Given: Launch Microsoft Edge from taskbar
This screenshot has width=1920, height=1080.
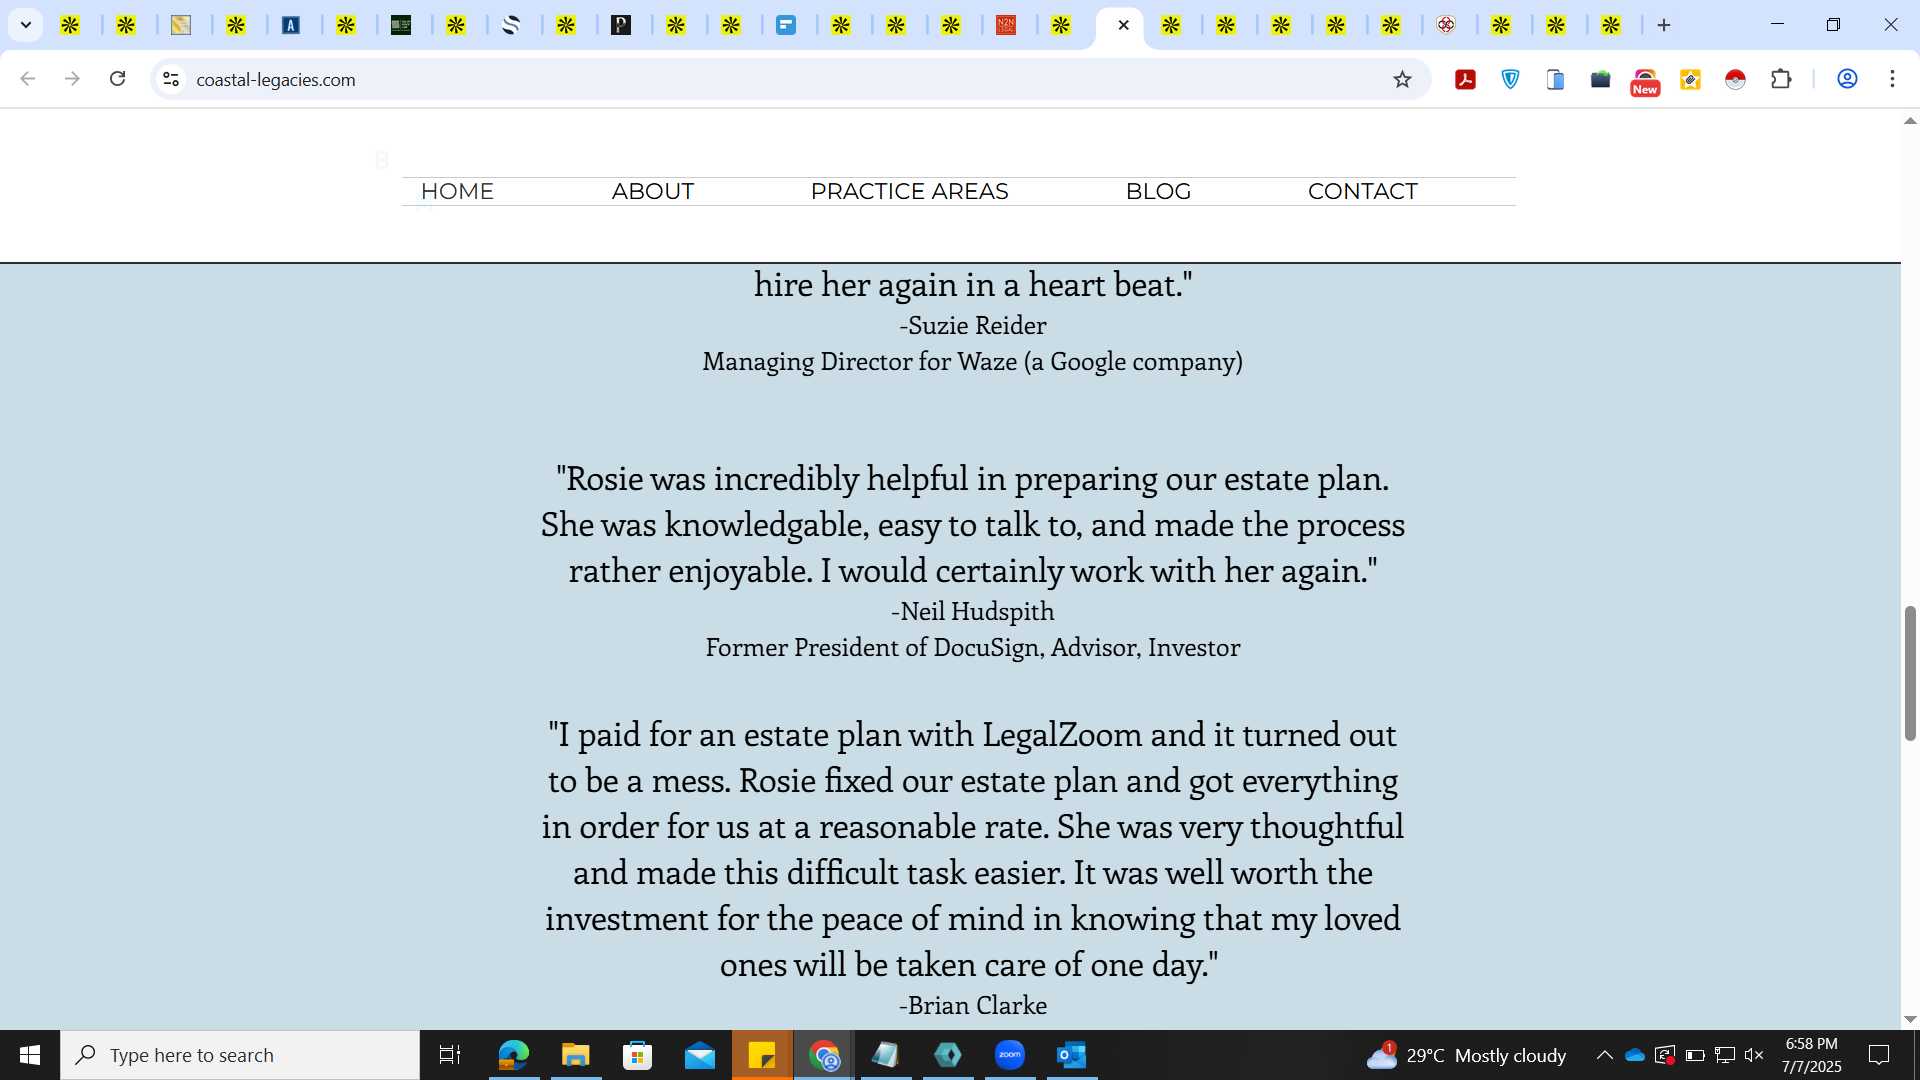Looking at the screenshot, I should [513, 1055].
